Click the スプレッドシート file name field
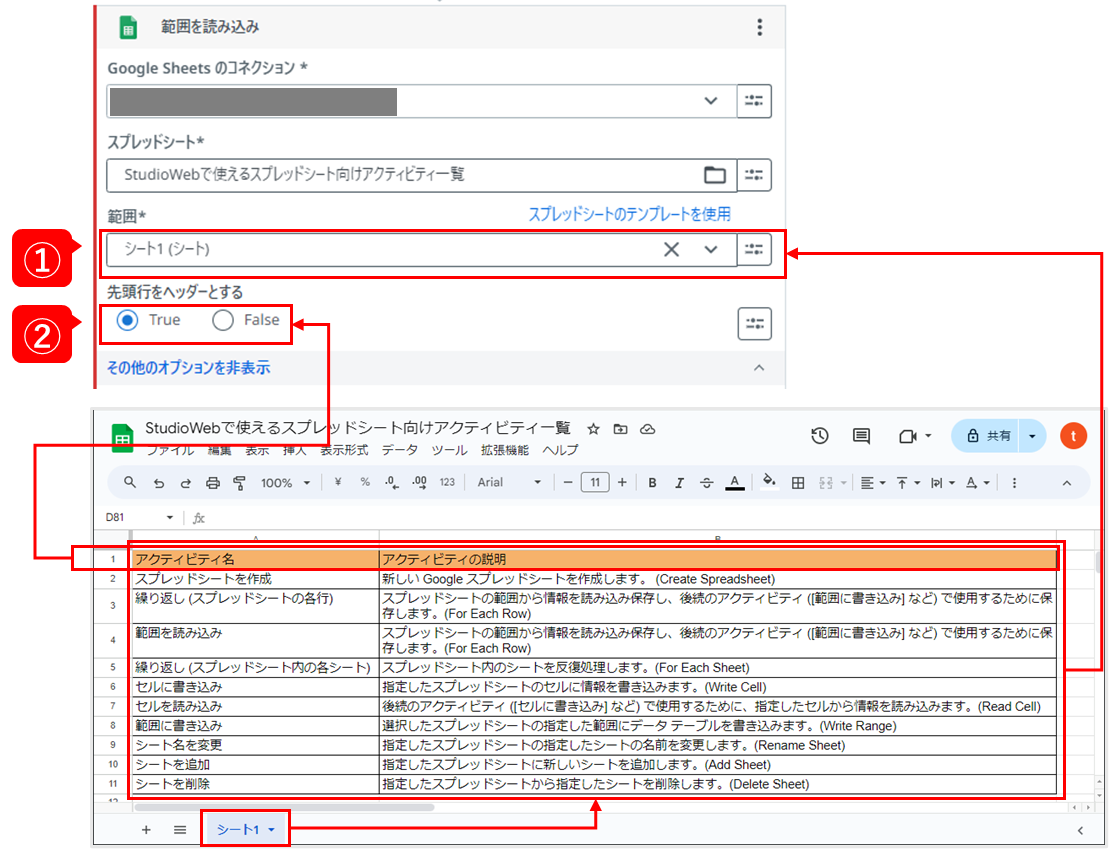Screen dimensions: 1109x849 (x=422, y=175)
